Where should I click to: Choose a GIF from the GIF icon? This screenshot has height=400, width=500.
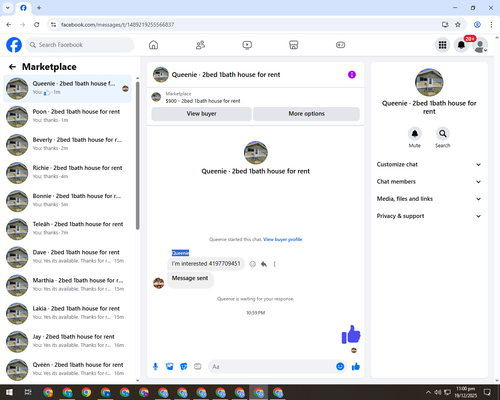click(198, 367)
